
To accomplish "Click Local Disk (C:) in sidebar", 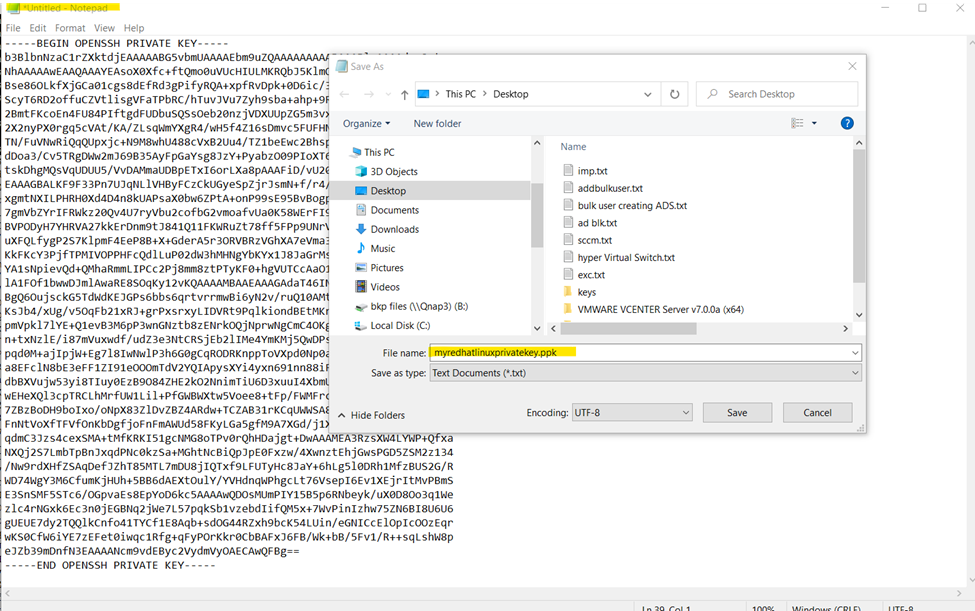I will pos(400,325).
